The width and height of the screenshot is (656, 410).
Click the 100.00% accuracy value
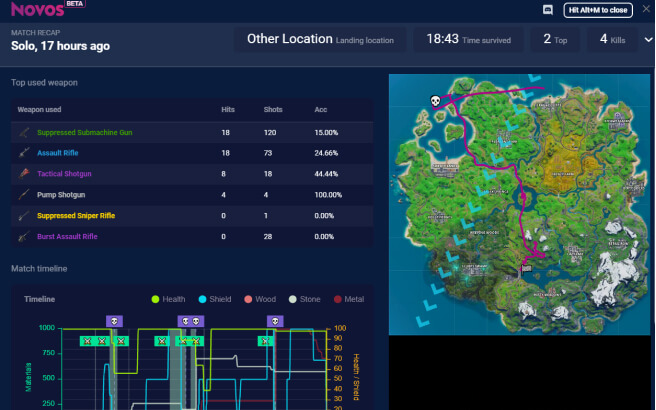tap(328, 195)
